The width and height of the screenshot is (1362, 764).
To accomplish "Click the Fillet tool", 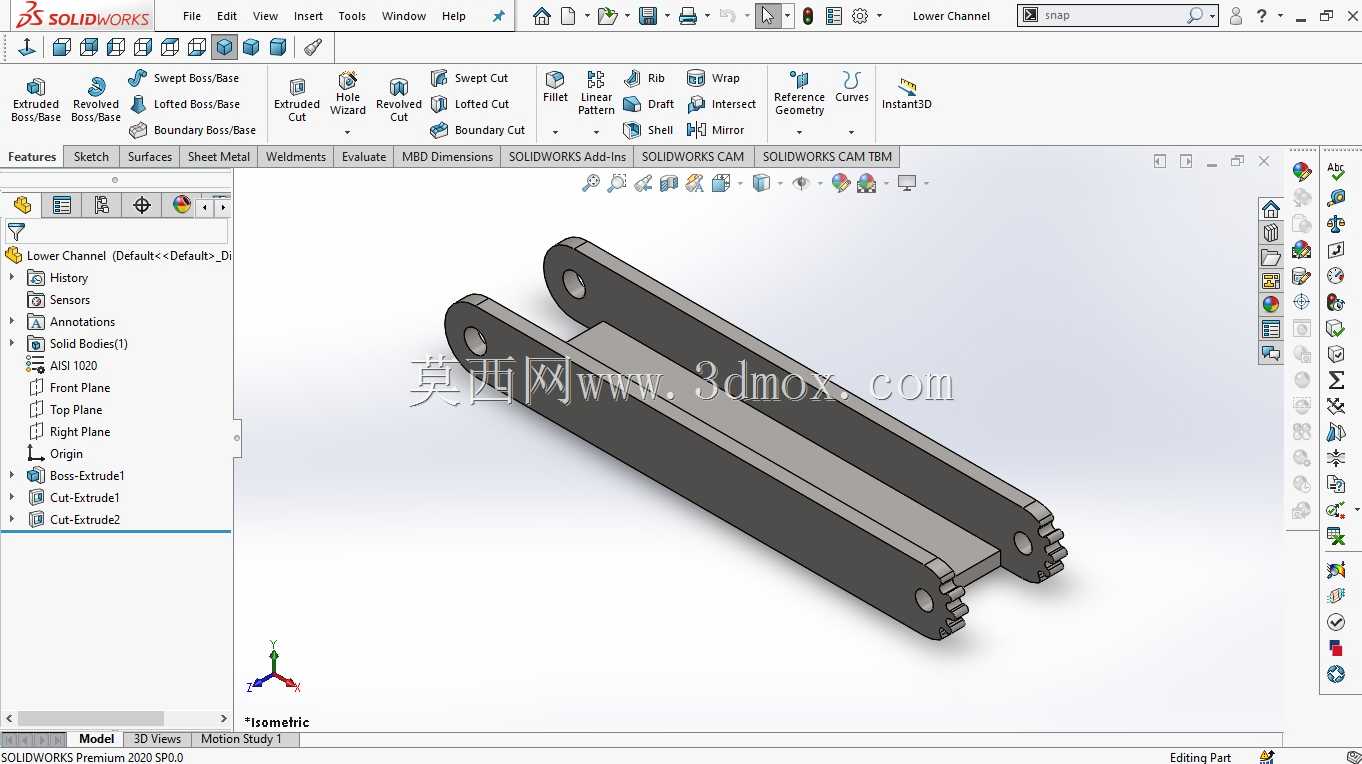I will [555, 87].
